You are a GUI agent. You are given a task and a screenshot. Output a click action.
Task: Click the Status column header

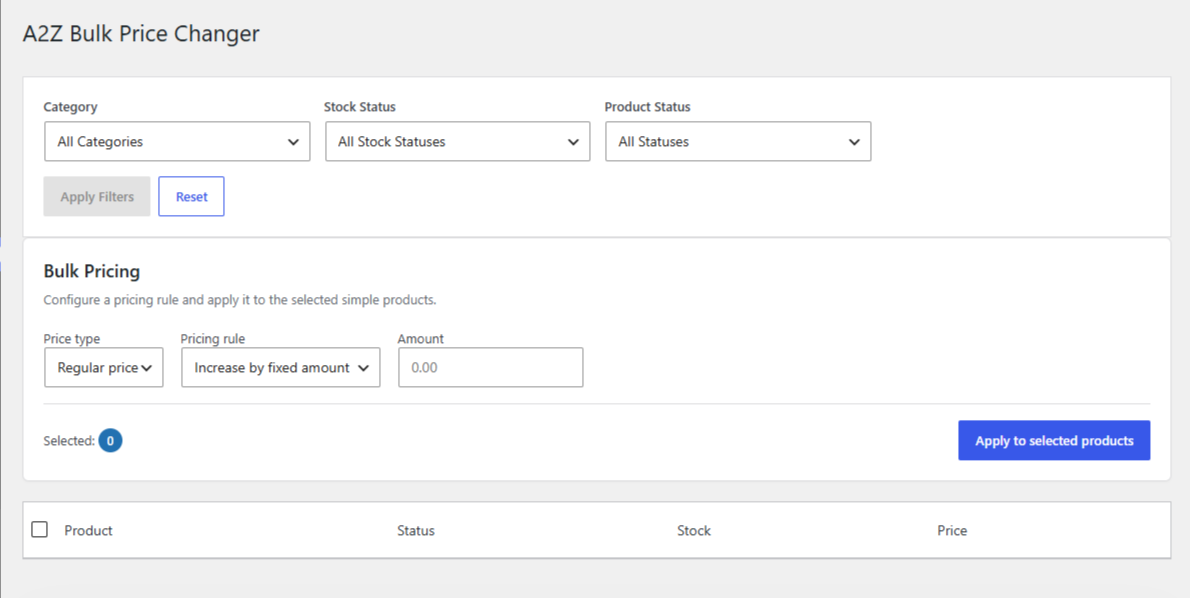click(x=416, y=530)
